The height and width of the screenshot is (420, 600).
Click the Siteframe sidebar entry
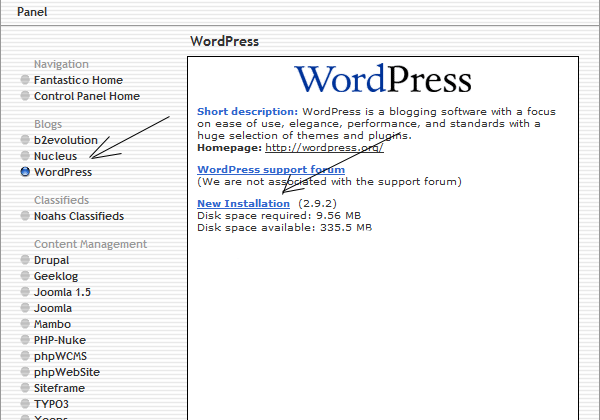pyautogui.click(x=59, y=388)
